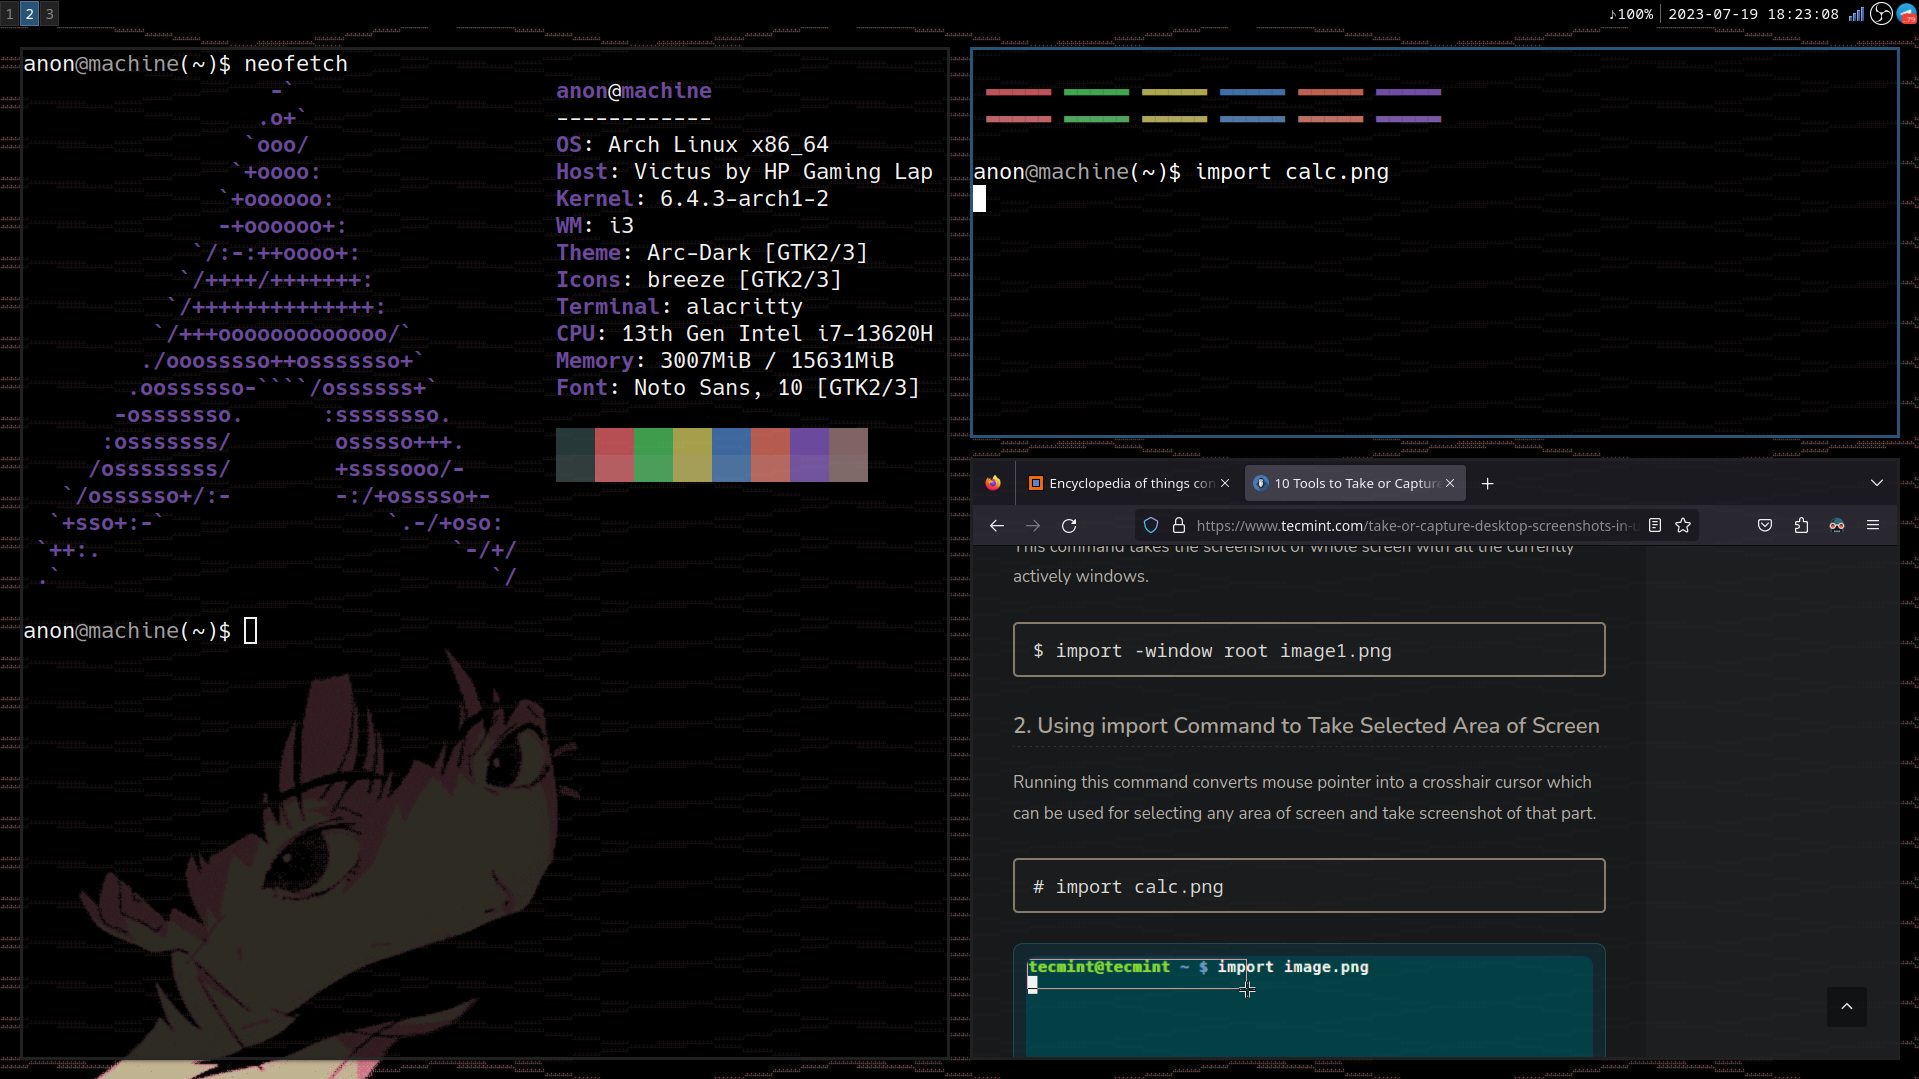Reload the tecmint page
This screenshot has width=1919, height=1079.
coord(1069,525)
